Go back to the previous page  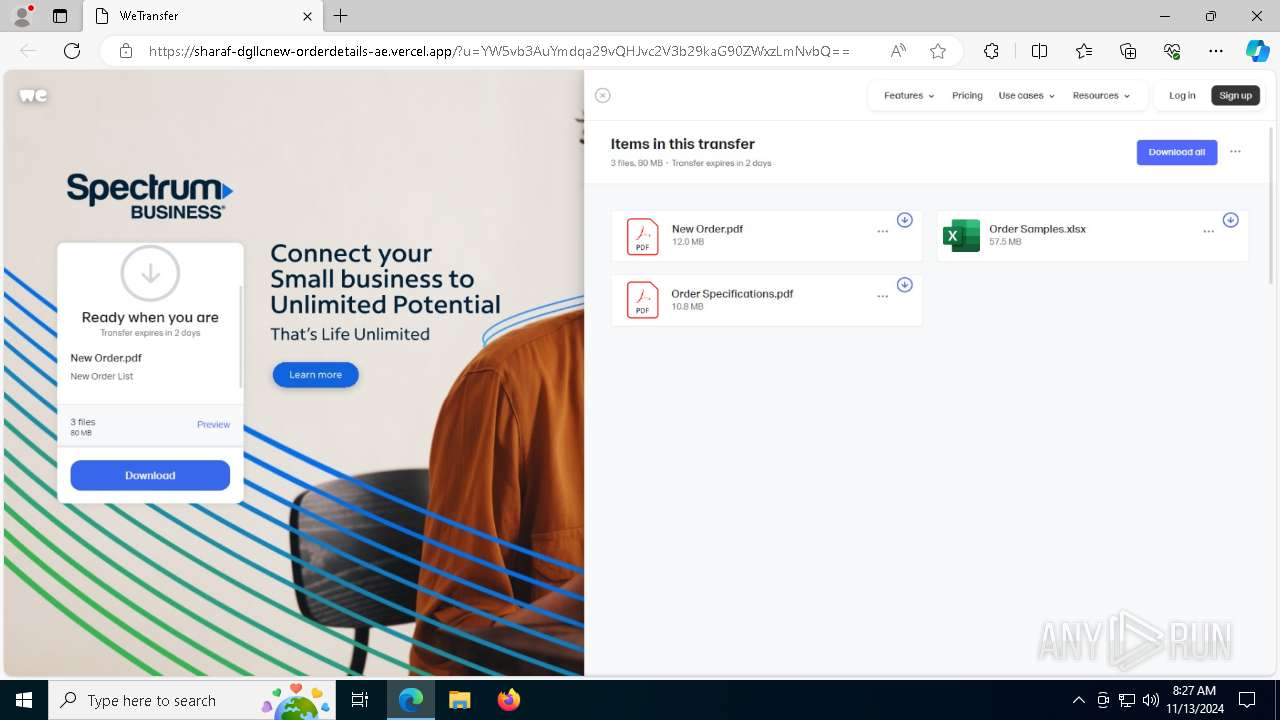click(x=28, y=51)
